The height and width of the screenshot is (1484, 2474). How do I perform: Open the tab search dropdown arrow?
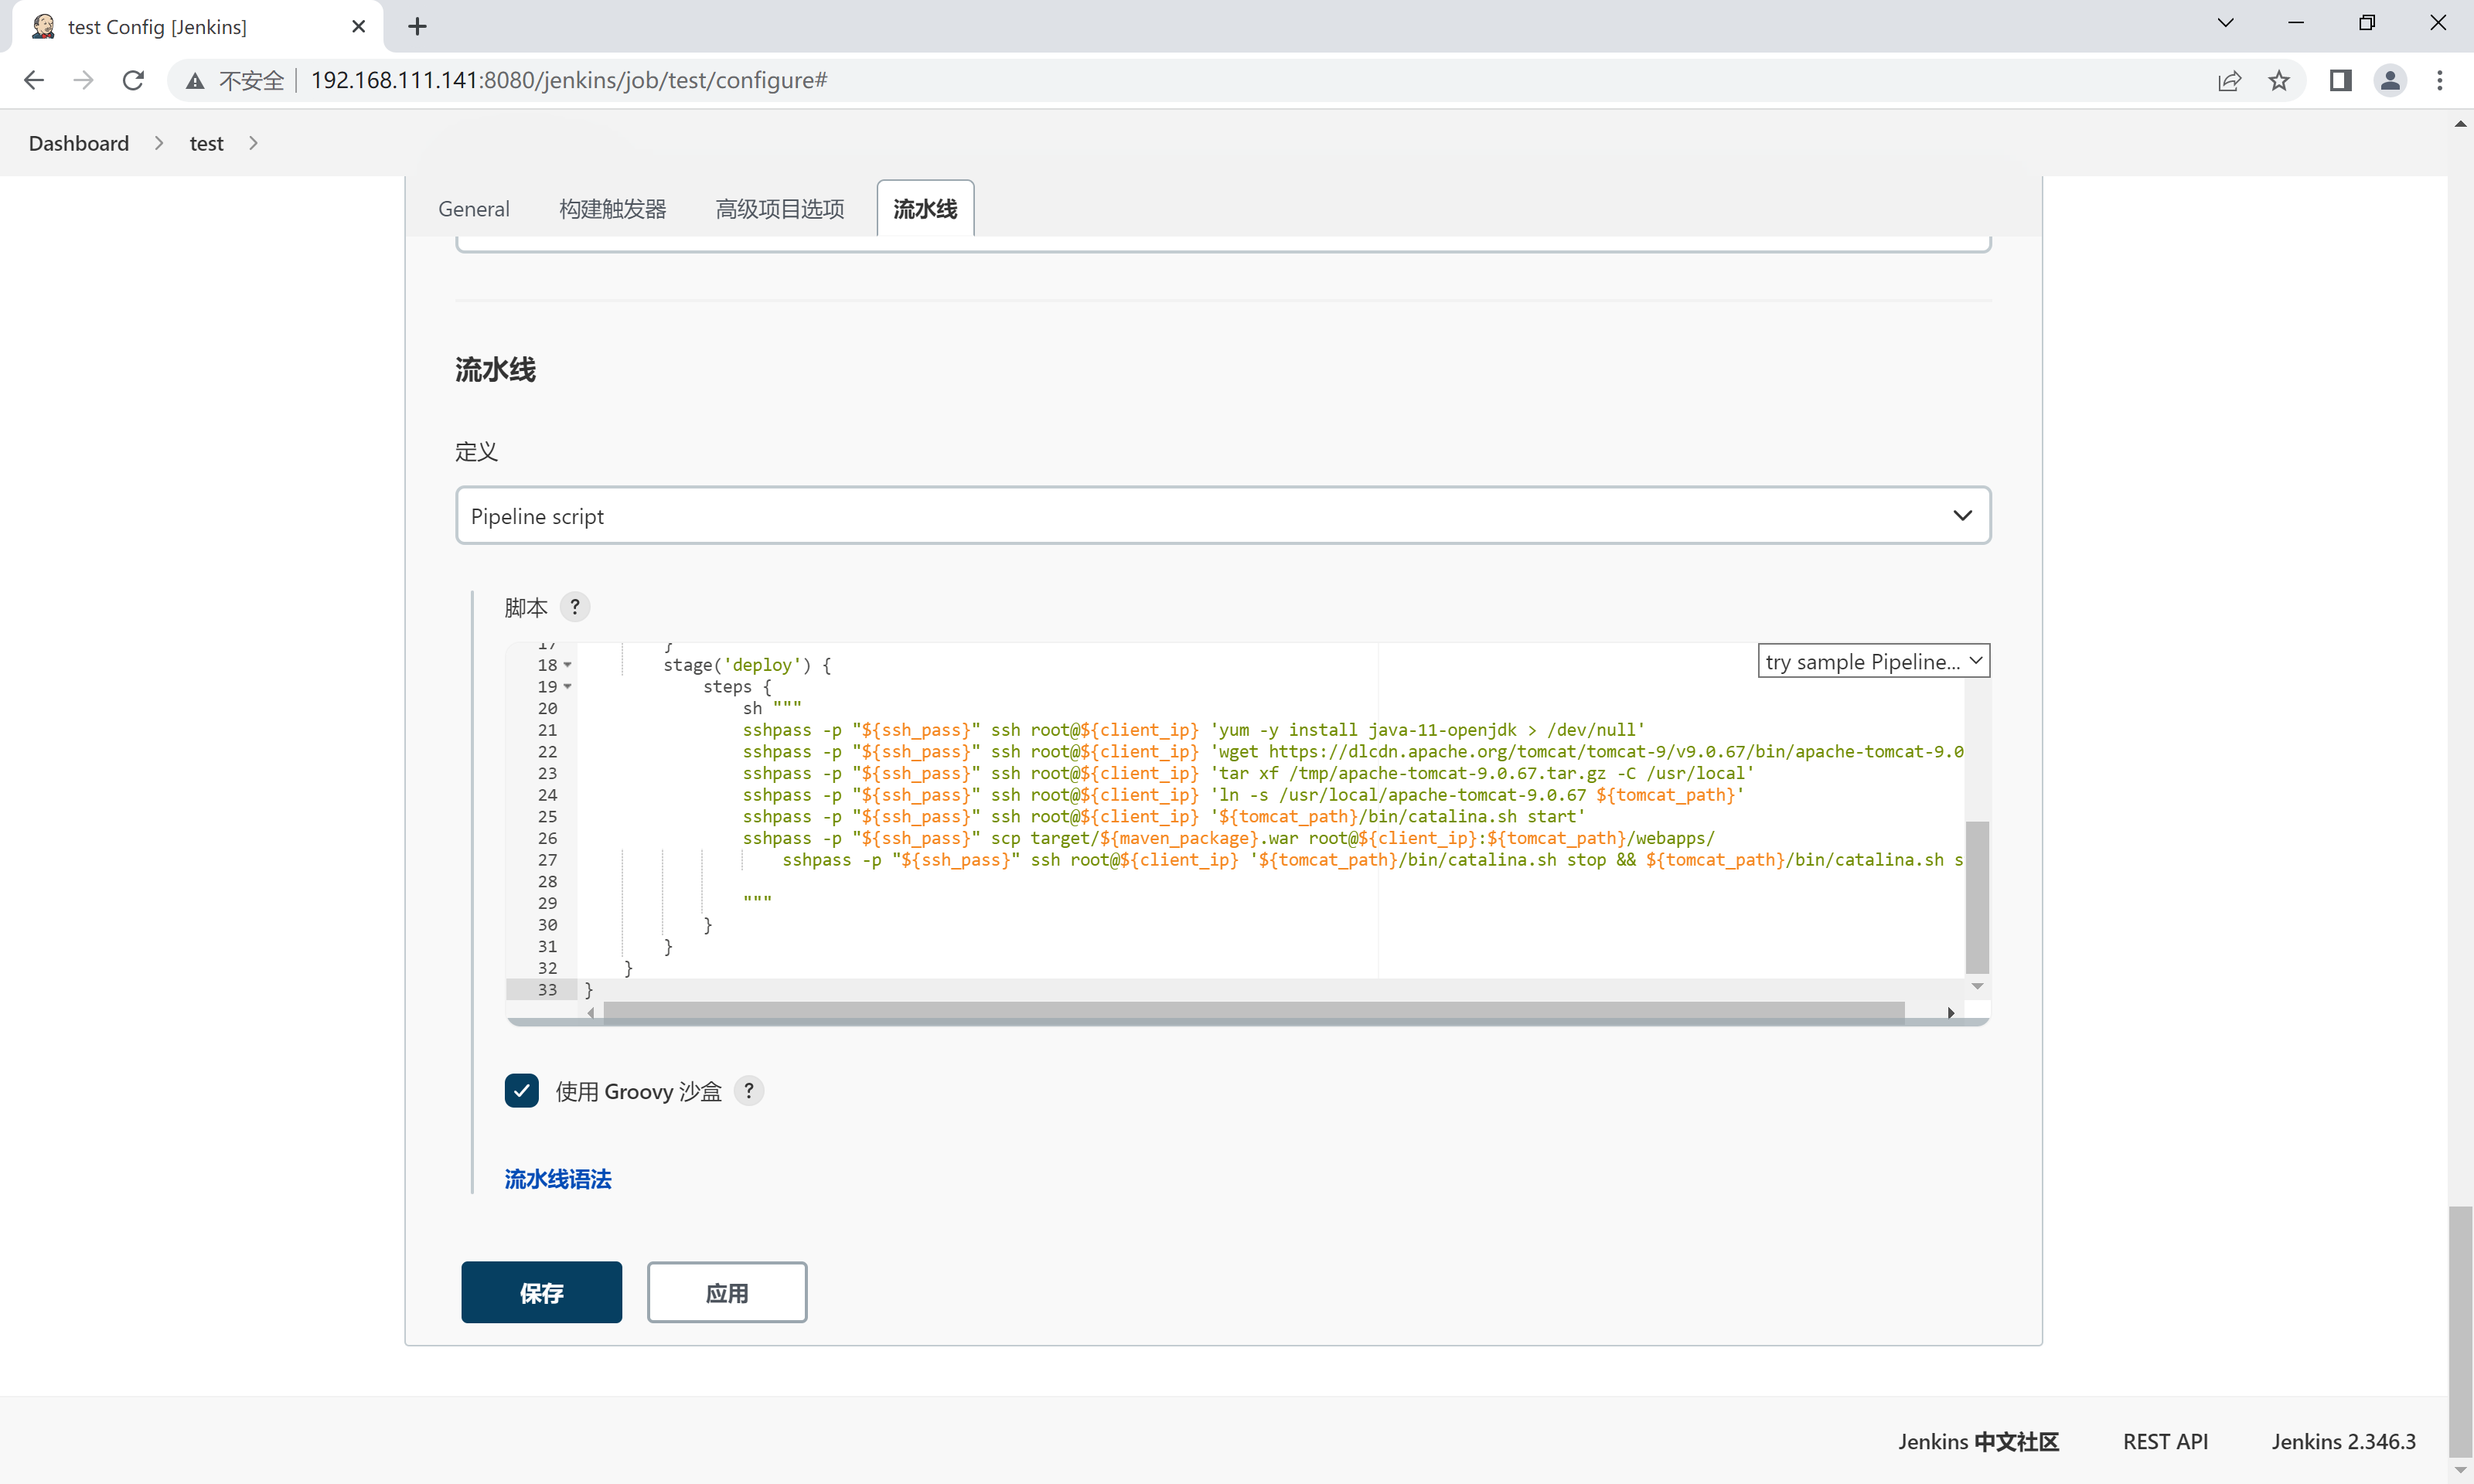coord(2225,23)
